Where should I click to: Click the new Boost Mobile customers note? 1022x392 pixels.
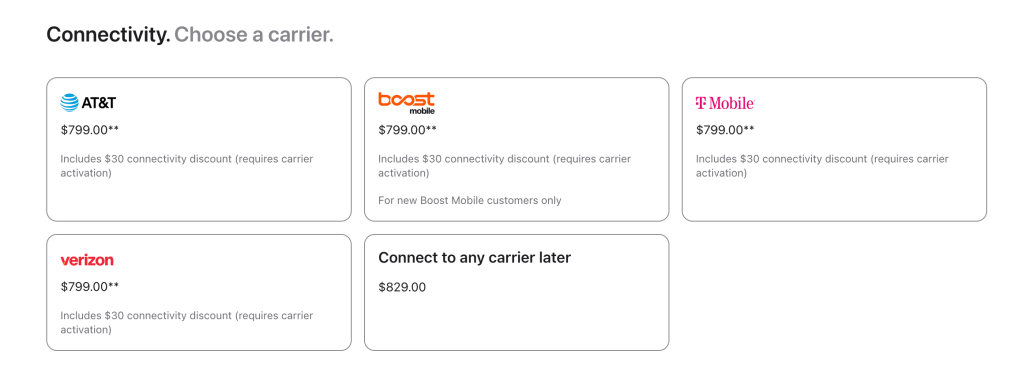(469, 200)
